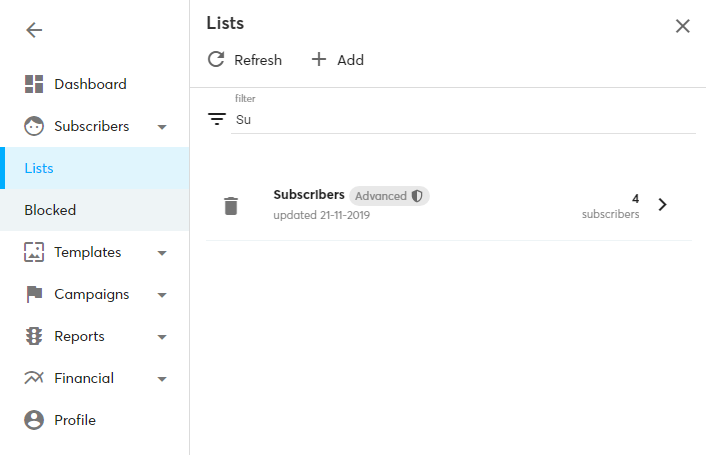Add a new list
The image size is (706, 455).
click(337, 60)
